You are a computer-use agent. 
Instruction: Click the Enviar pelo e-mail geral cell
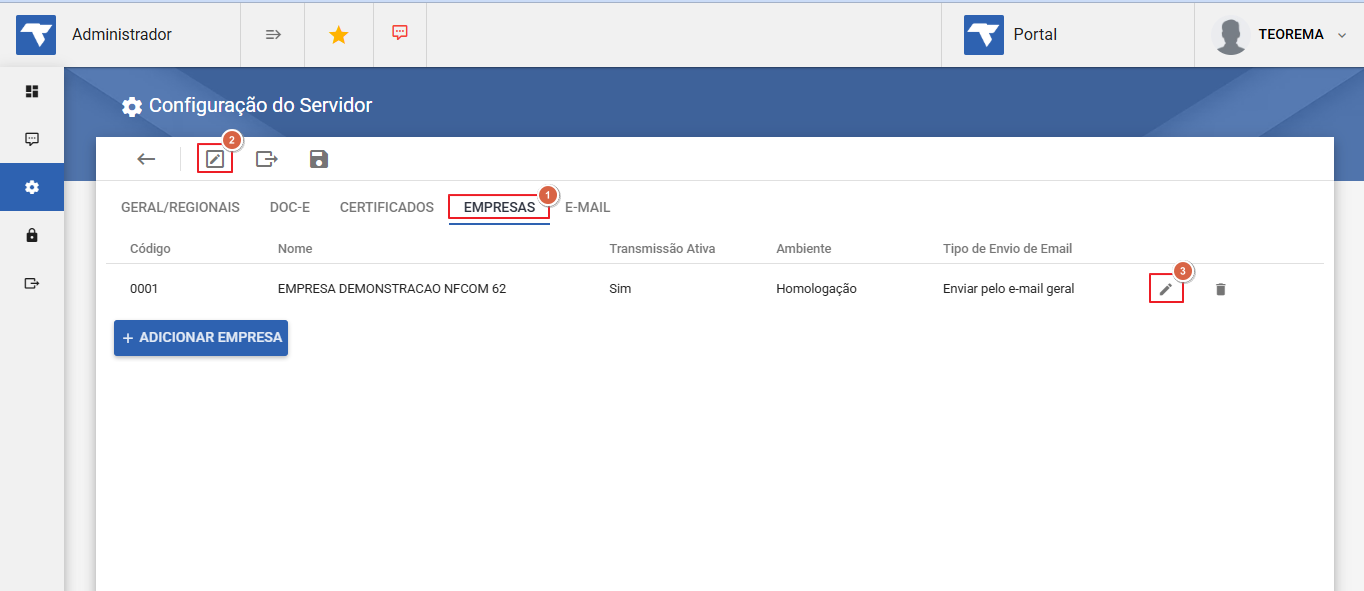pyautogui.click(x=1009, y=289)
